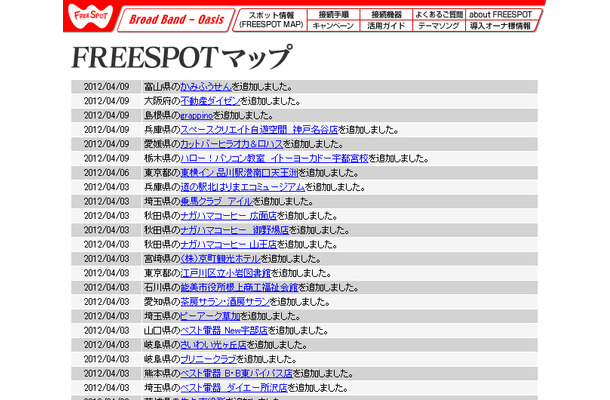This screenshot has width=610, height=400.
Task: Open 道の駅北はりまエコミュージアム link
Action: tap(242, 187)
